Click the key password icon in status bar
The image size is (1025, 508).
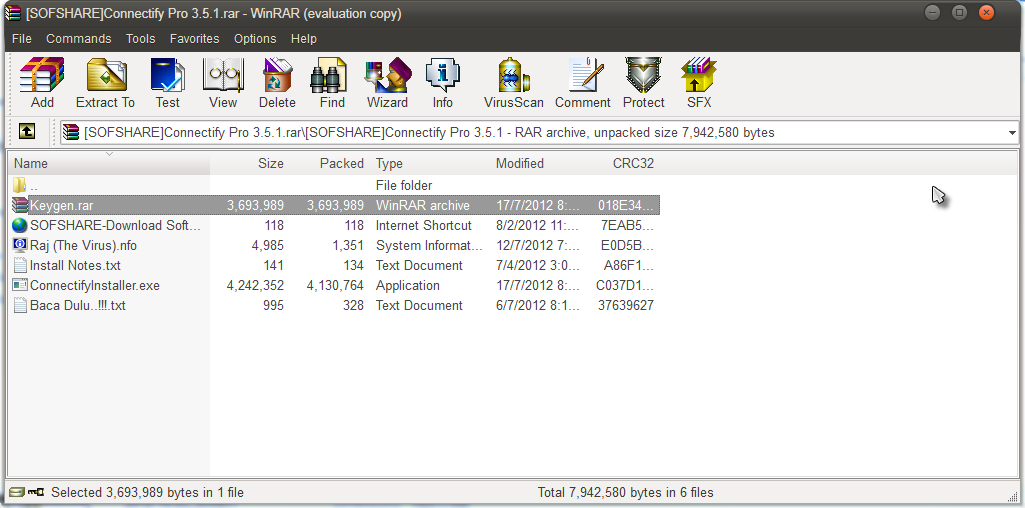point(35,492)
